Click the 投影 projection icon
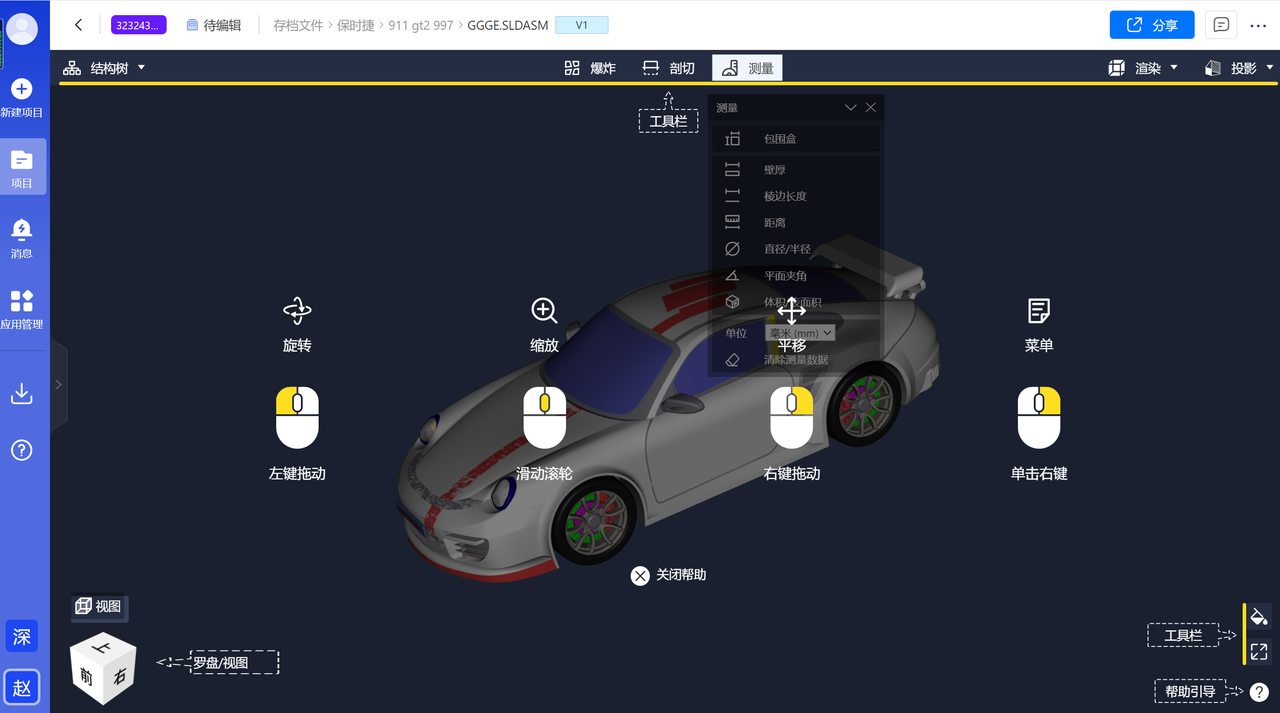The width and height of the screenshot is (1280, 713). point(1213,68)
